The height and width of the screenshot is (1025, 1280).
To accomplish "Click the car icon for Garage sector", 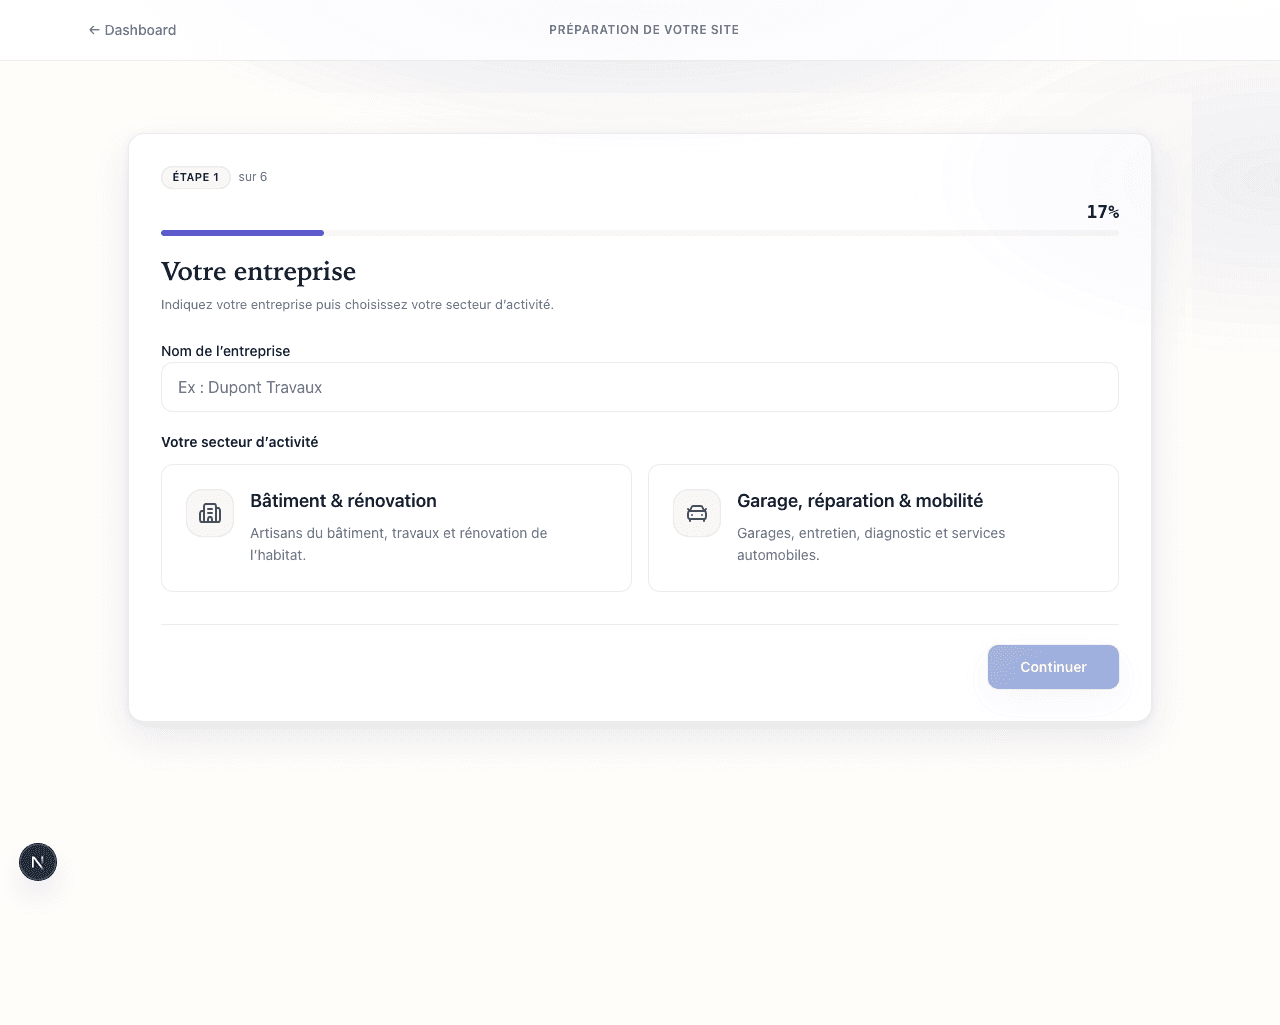I will [697, 513].
